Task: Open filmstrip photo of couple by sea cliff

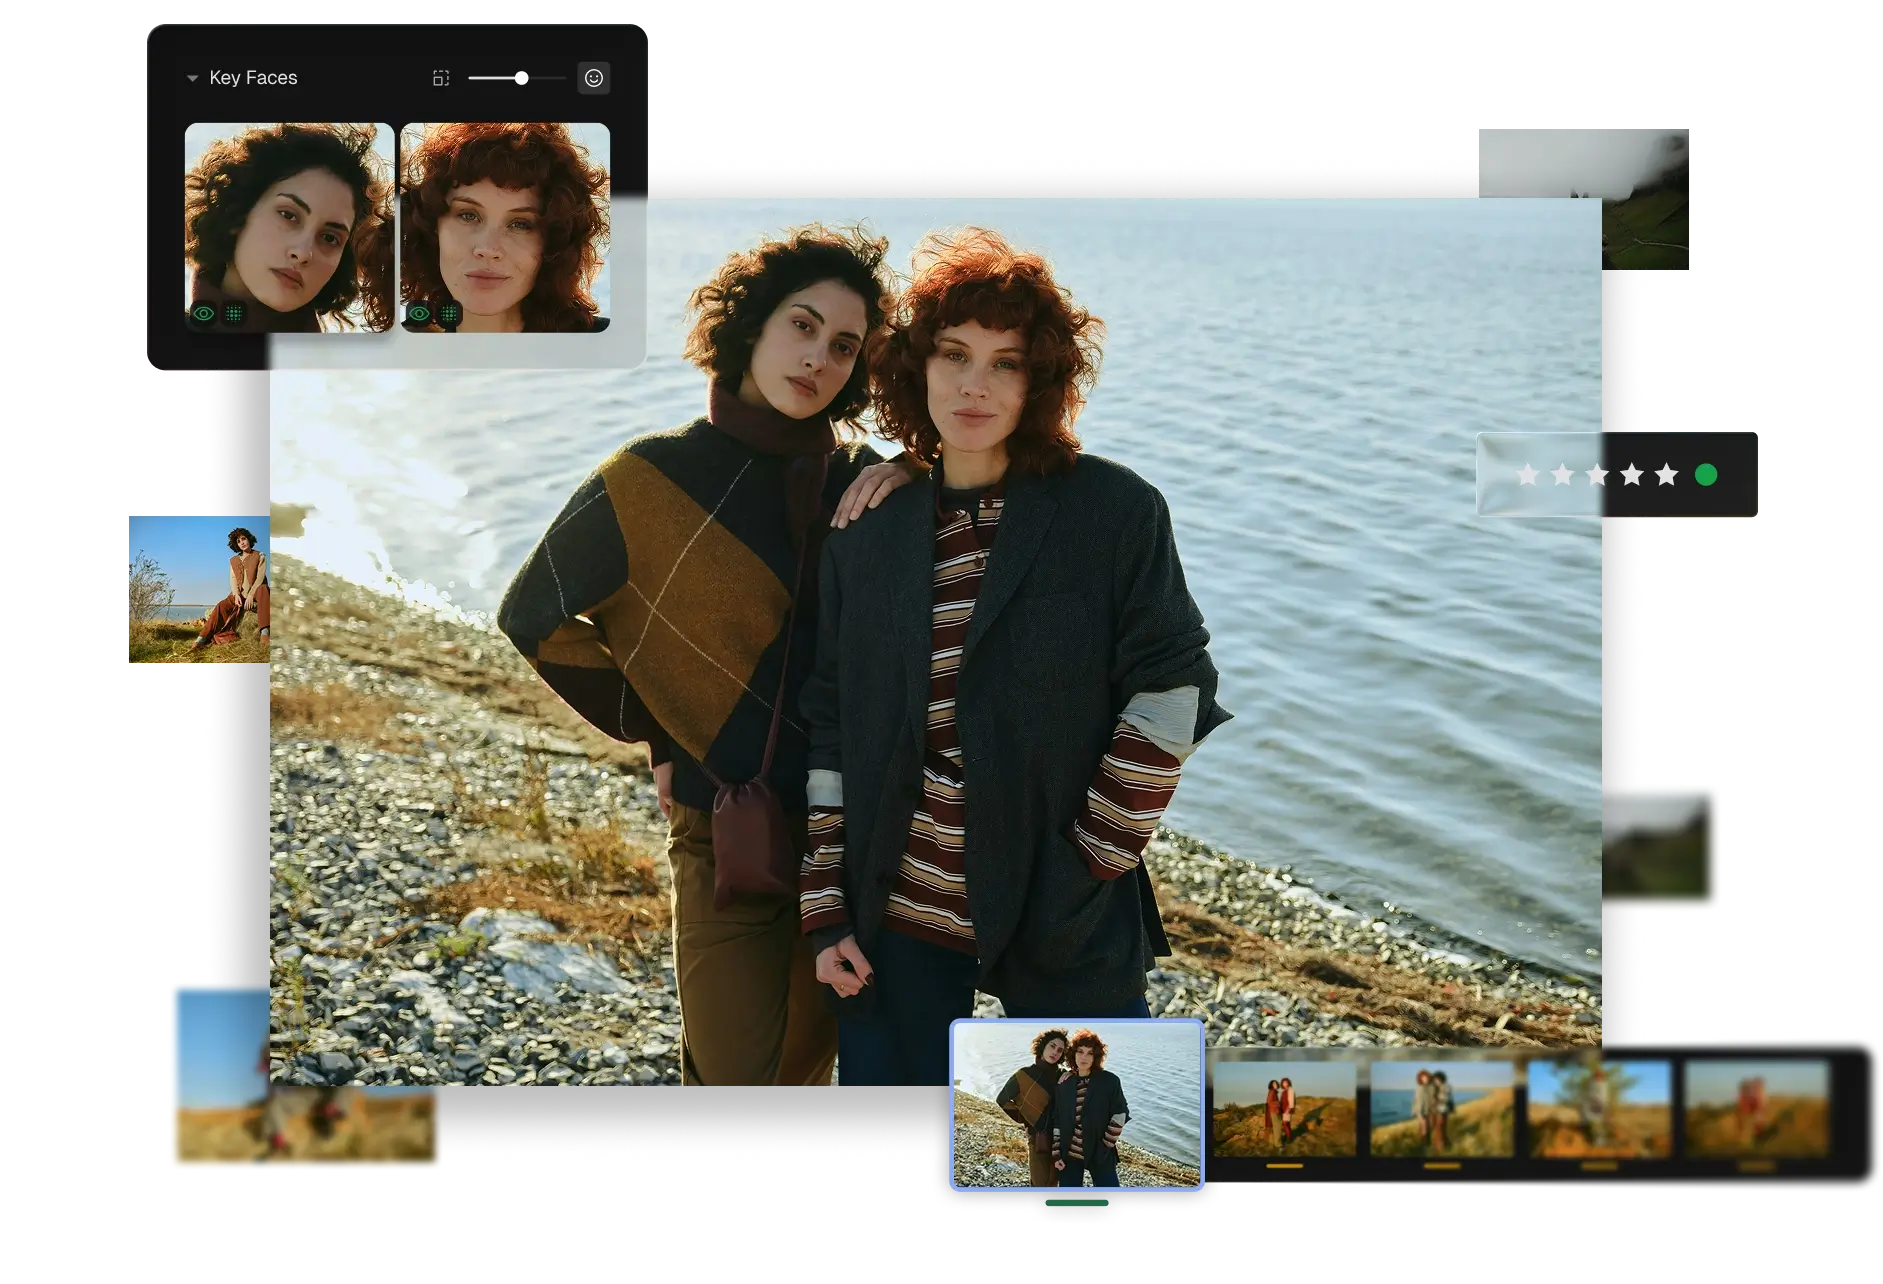Action: (x=1441, y=1108)
